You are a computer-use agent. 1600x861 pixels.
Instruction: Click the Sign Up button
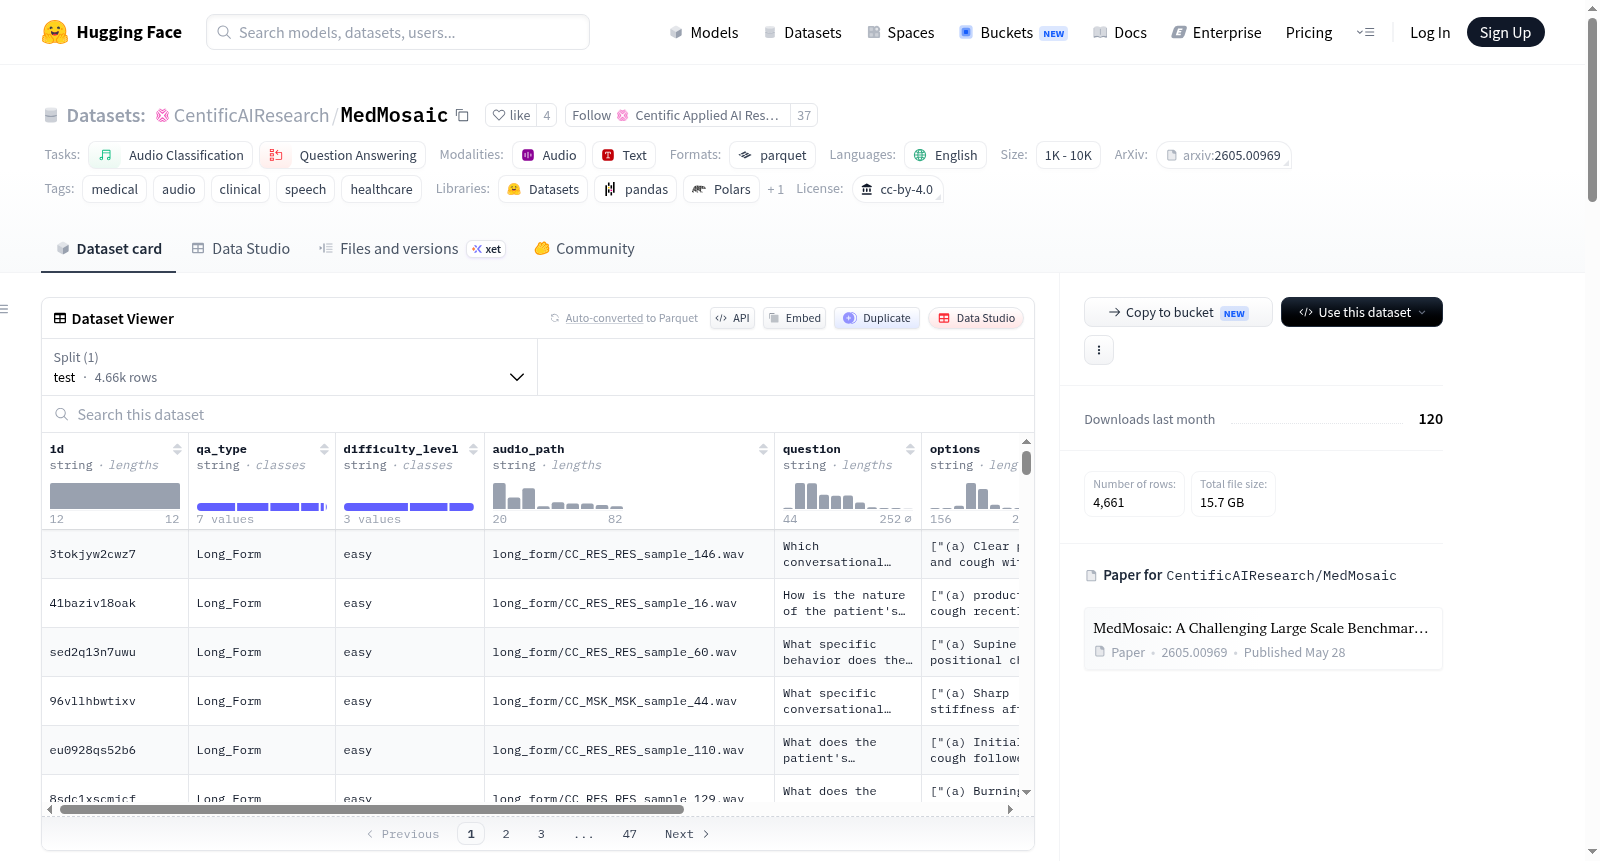click(x=1505, y=32)
